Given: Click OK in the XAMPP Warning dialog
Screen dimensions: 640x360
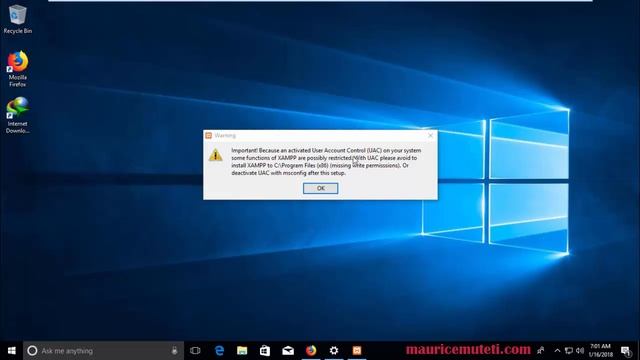Looking at the screenshot, I should point(320,188).
